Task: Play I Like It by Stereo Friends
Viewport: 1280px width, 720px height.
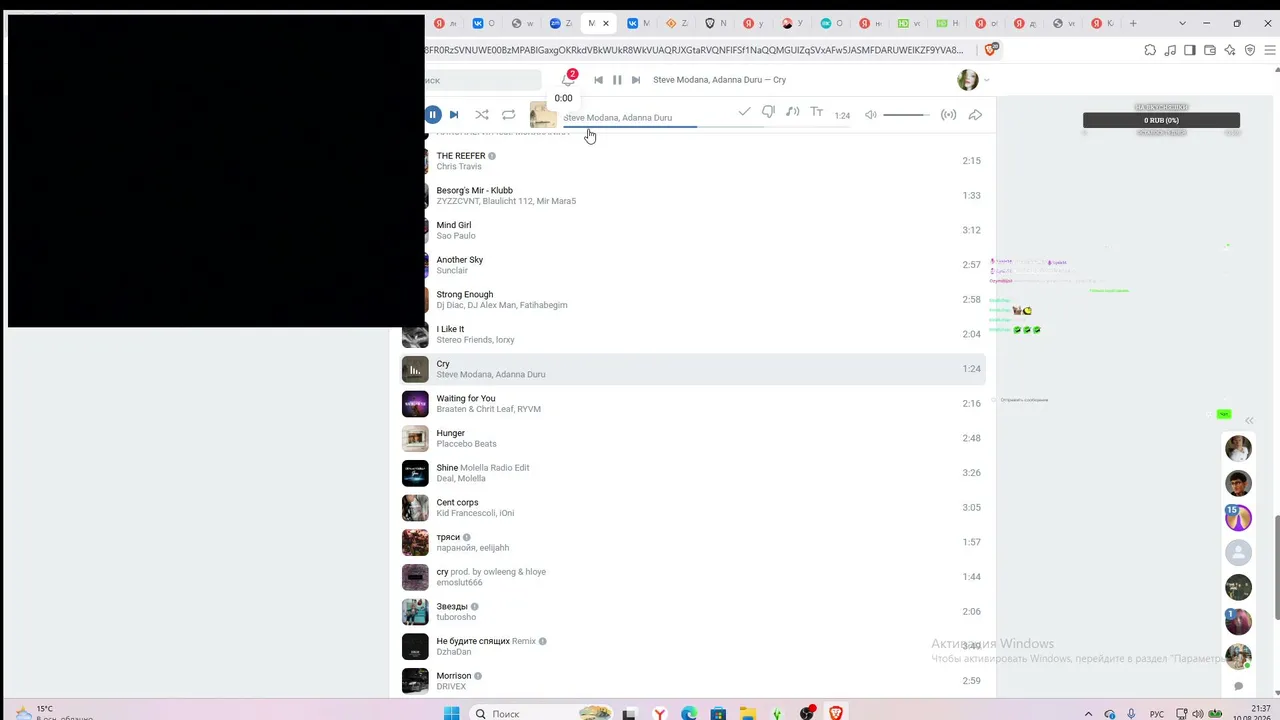Action: pyautogui.click(x=692, y=334)
